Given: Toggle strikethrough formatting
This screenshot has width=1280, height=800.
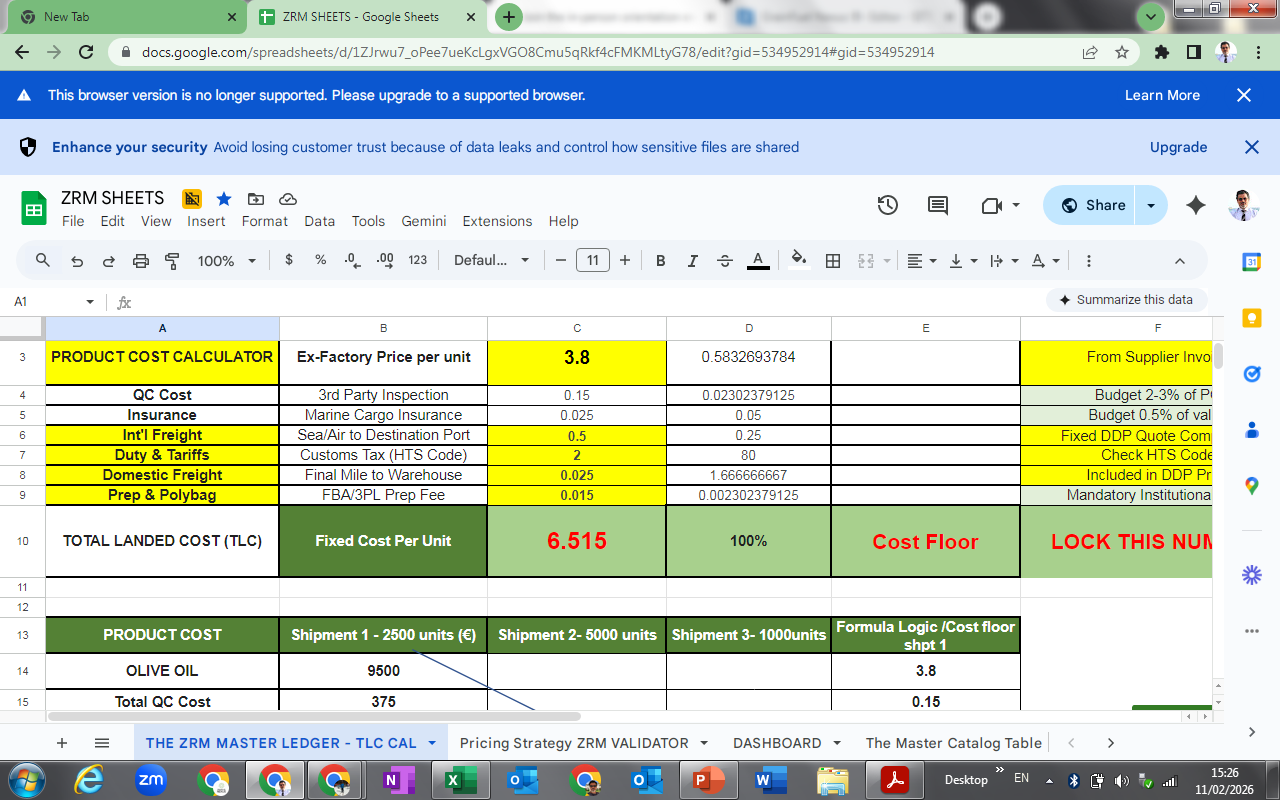Looking at the screenshot, I should [725, 261].
